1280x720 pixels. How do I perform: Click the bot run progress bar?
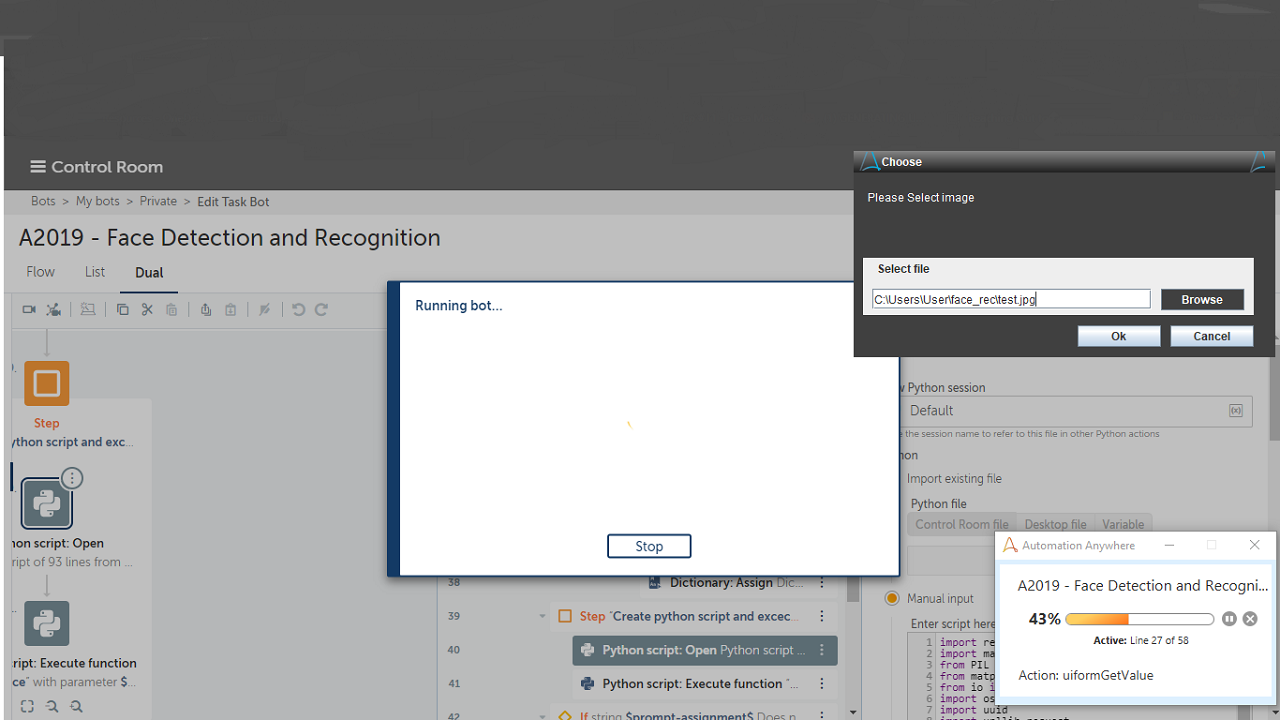coord(1140,619)
